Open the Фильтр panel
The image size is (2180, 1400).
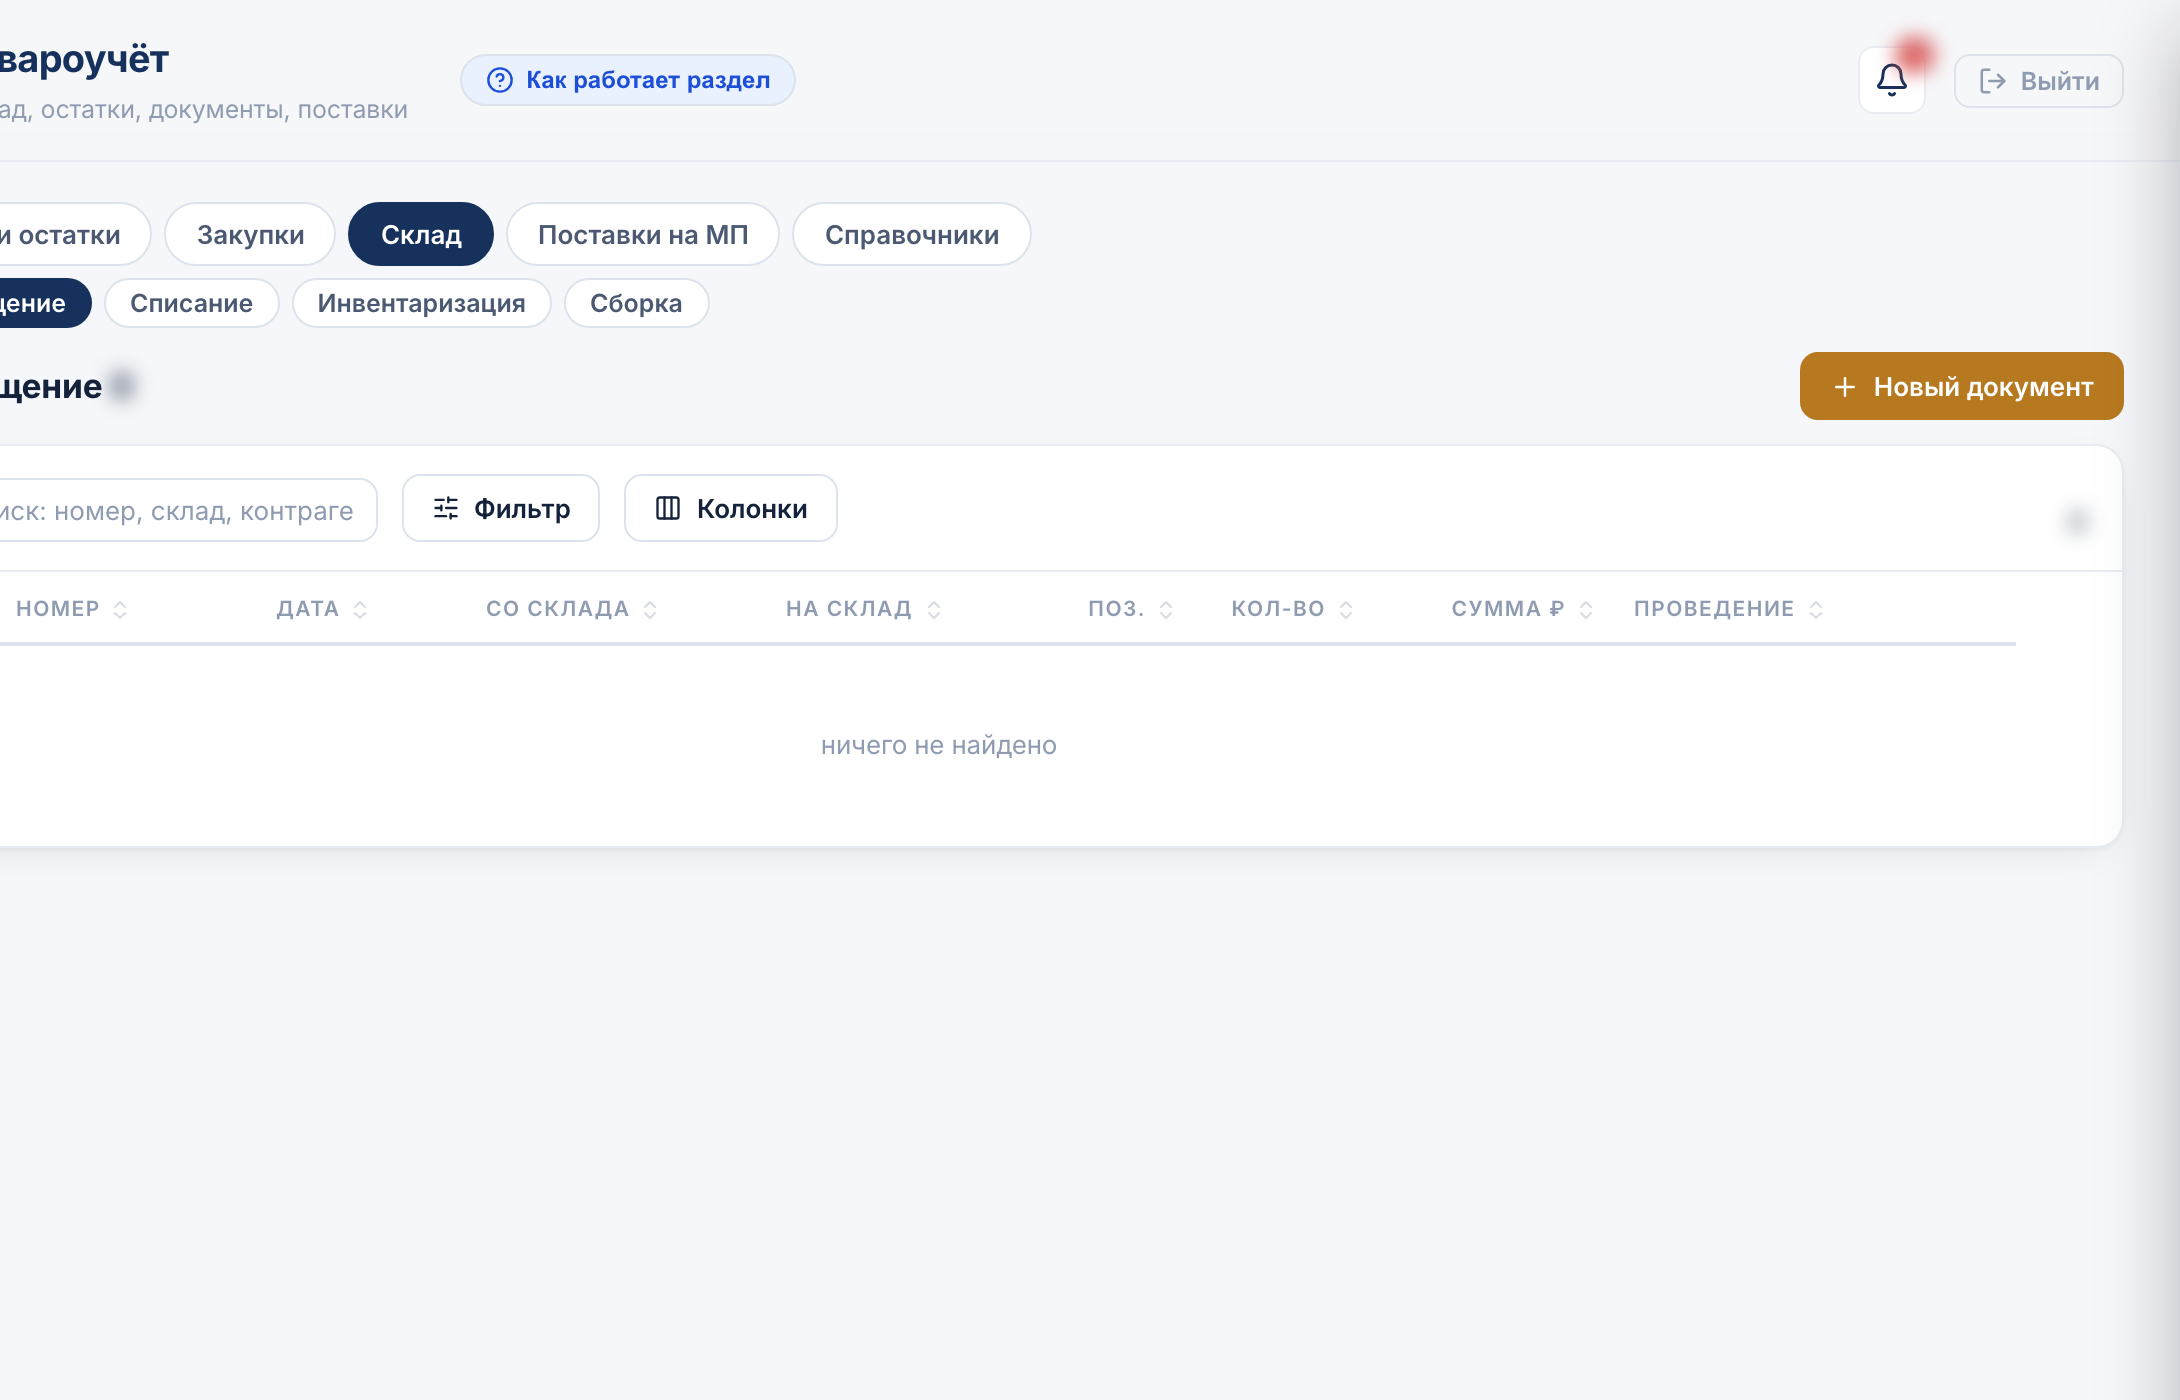tap(501, 508)
